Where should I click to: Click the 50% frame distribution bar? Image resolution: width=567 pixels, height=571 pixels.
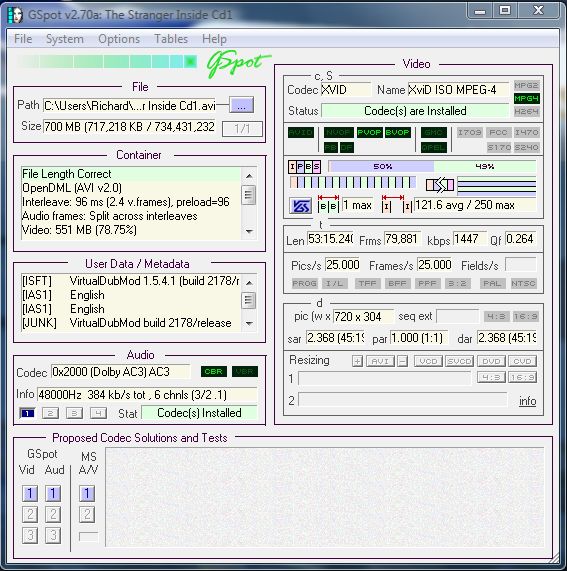382,166
